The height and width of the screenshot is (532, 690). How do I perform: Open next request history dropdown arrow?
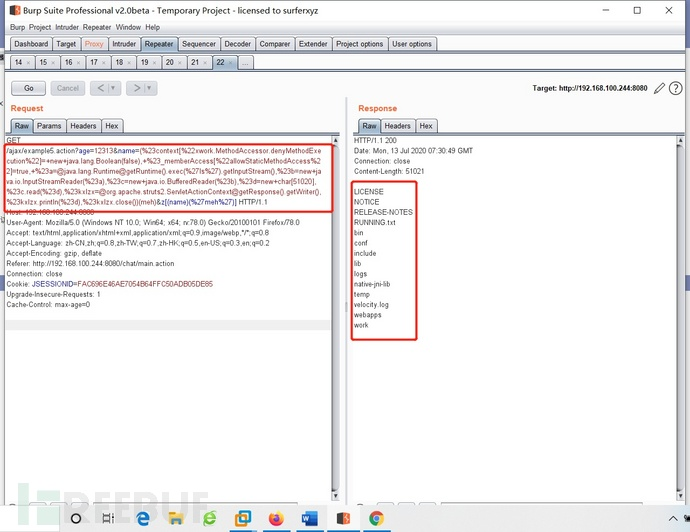coord(149,88)
